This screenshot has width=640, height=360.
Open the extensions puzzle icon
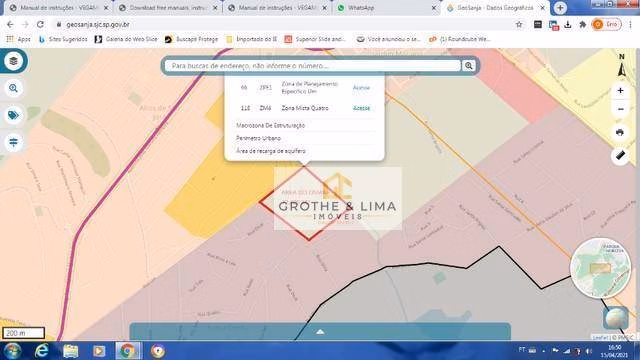(582, 24)
